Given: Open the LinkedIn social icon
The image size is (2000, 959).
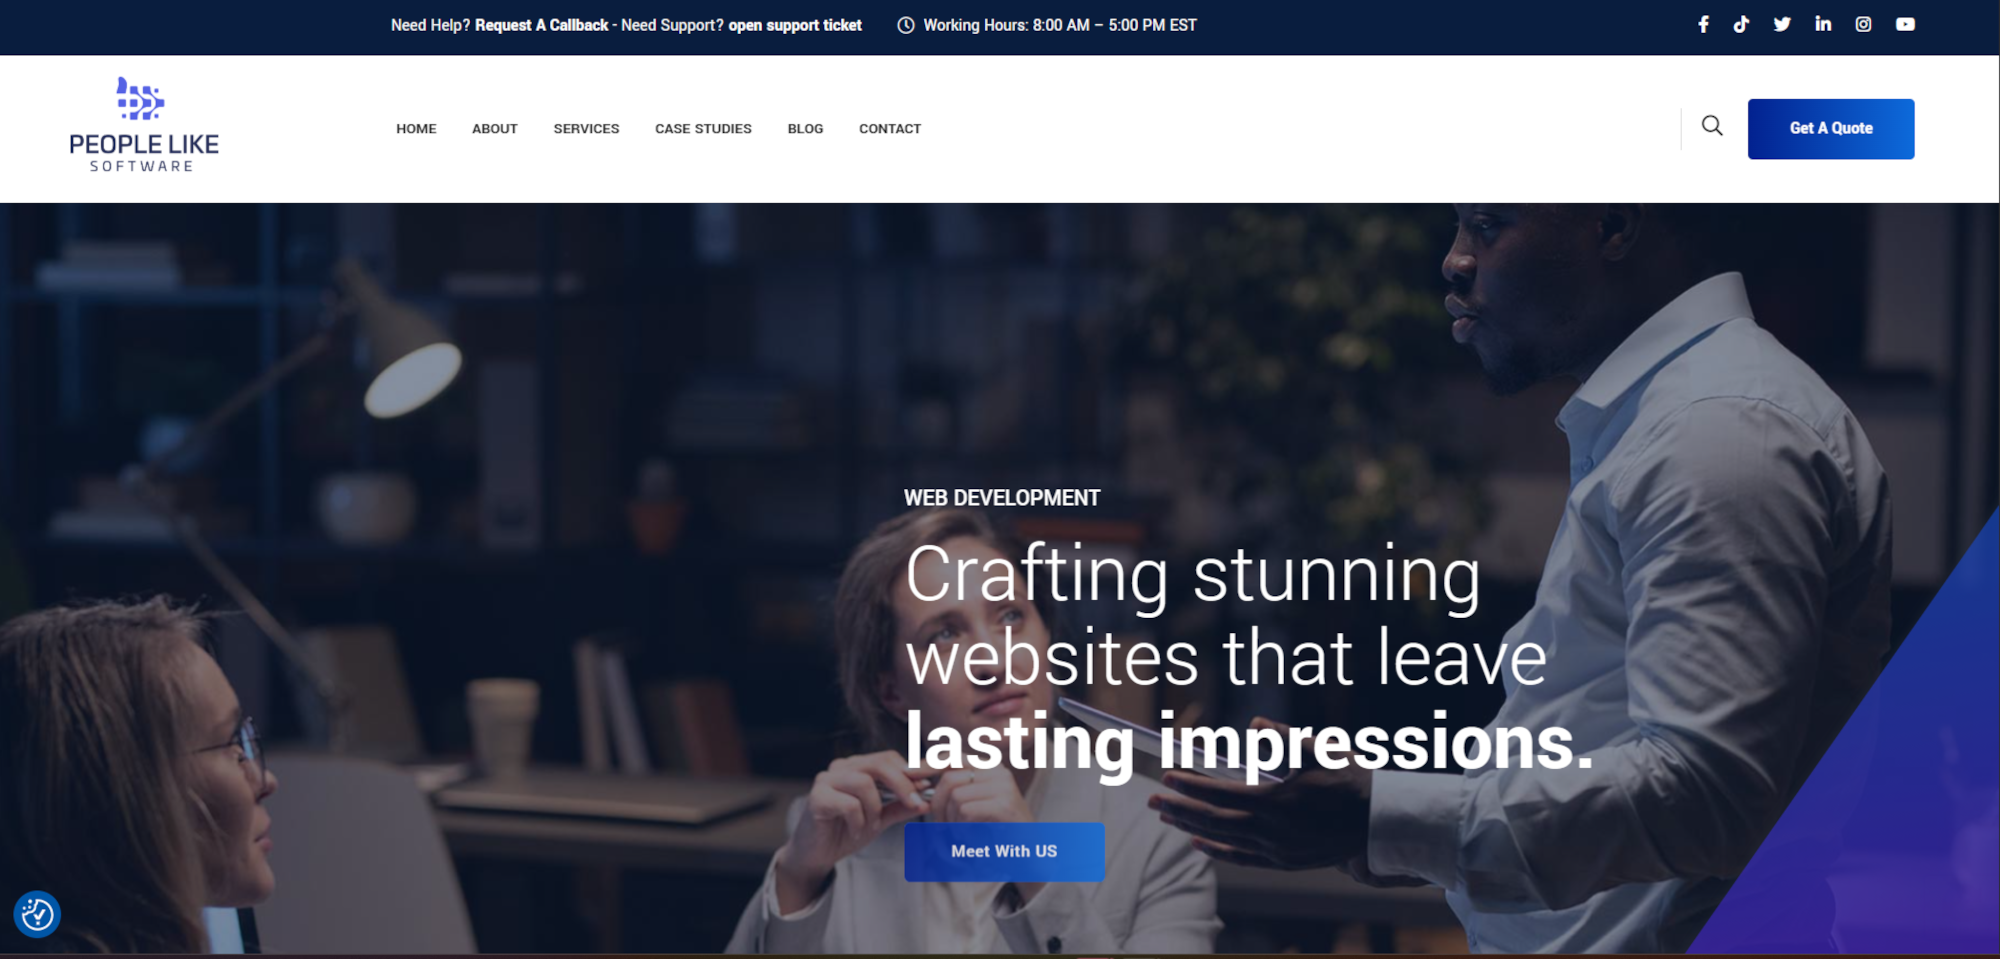Looking at the screenshot, I should (1823, 25).
